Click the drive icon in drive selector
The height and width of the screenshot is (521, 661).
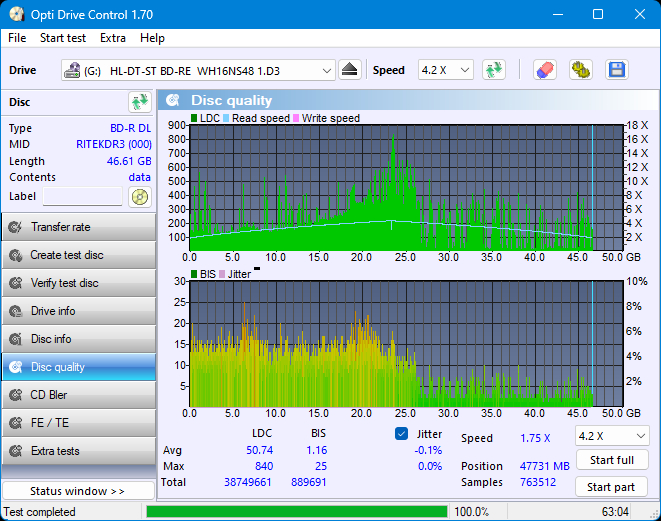[72, 70]
